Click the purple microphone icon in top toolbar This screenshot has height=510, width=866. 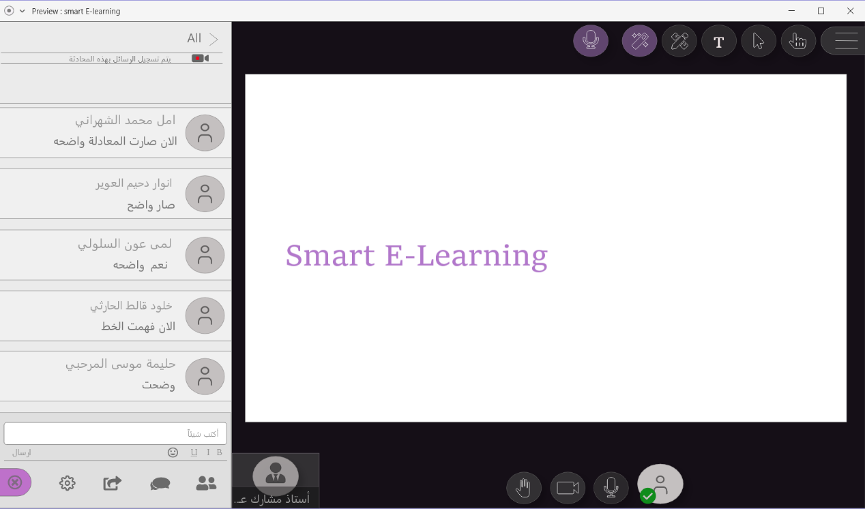click(x=590, y=40)
